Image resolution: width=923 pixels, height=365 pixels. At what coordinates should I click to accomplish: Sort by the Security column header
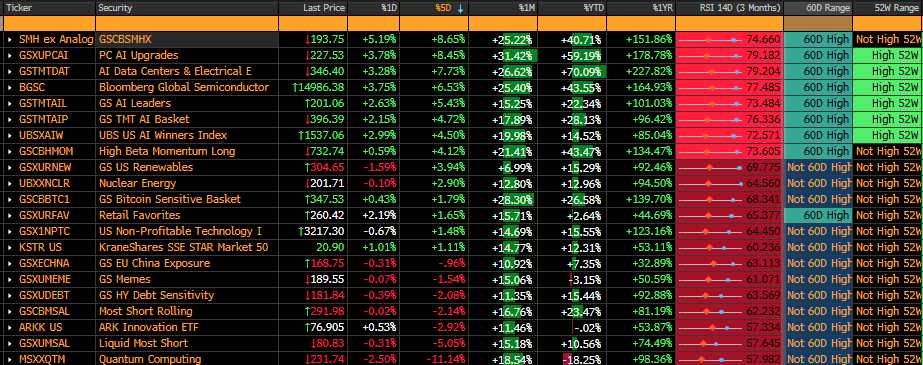pyautogui.click(x=187, y=8)
